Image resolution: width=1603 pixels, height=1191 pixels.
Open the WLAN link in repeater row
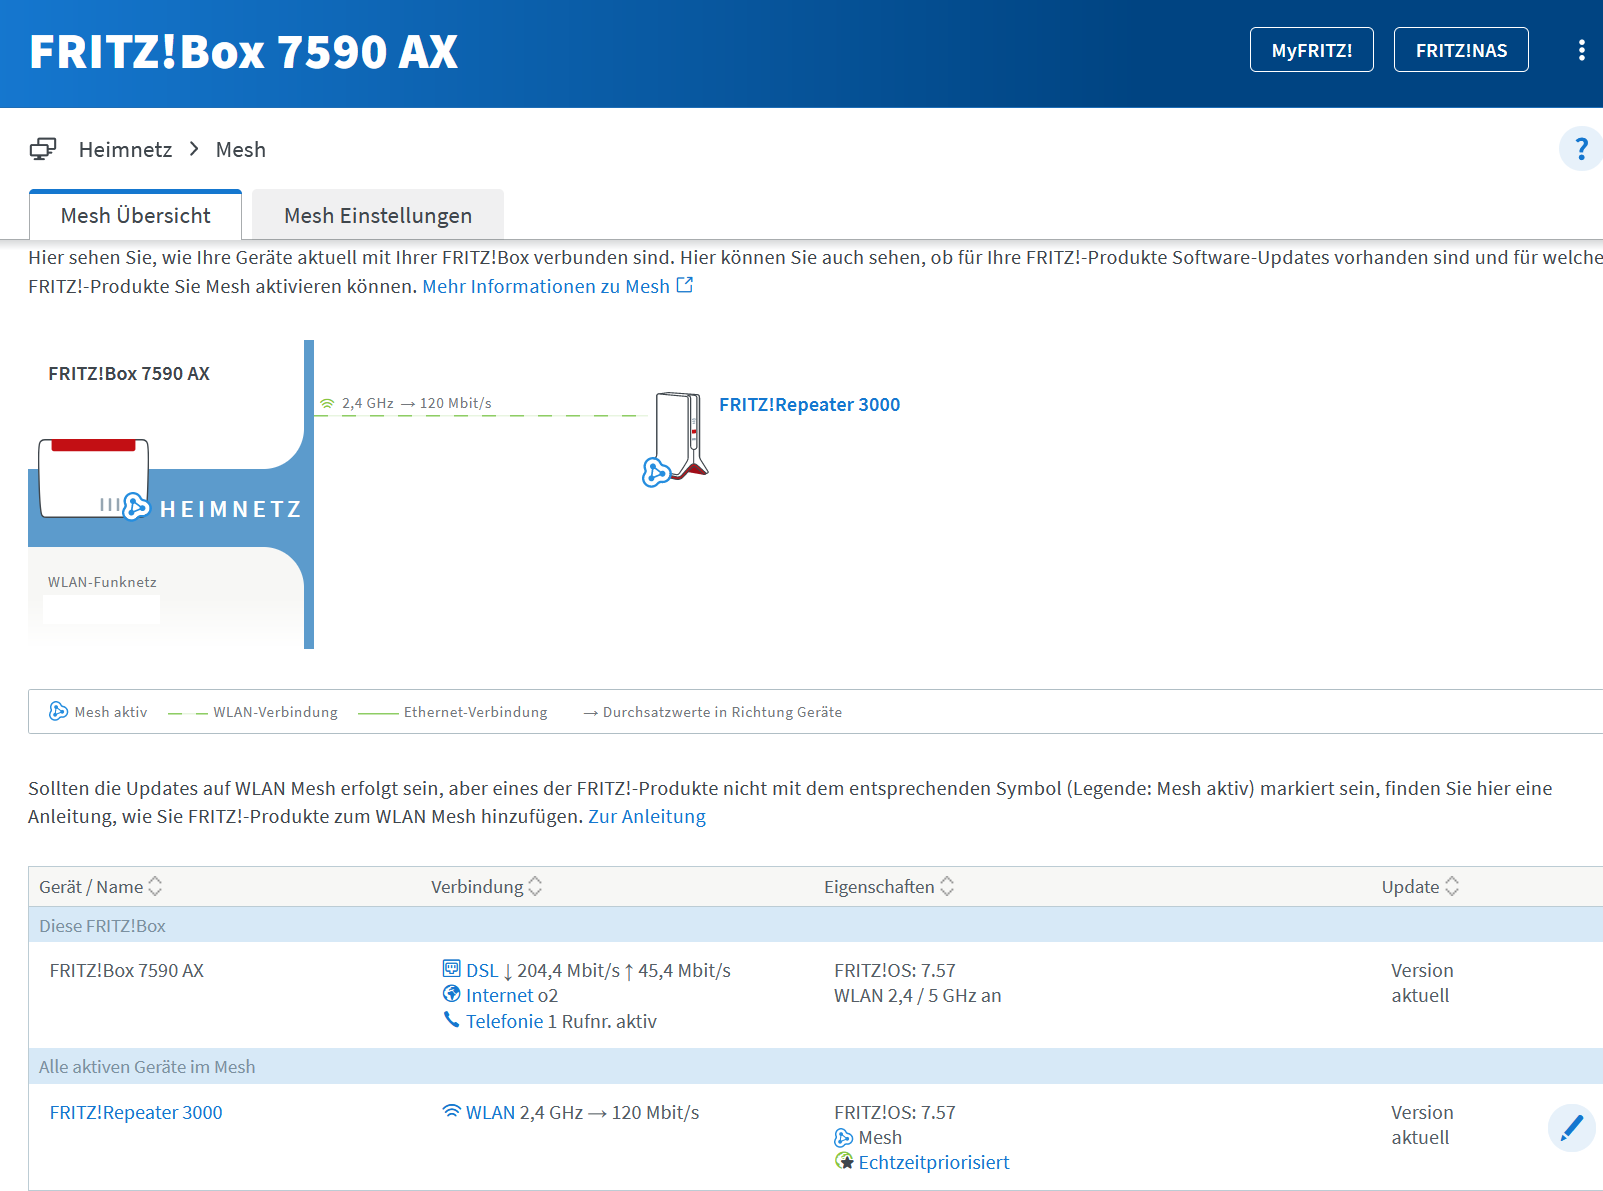point(491,1112)
